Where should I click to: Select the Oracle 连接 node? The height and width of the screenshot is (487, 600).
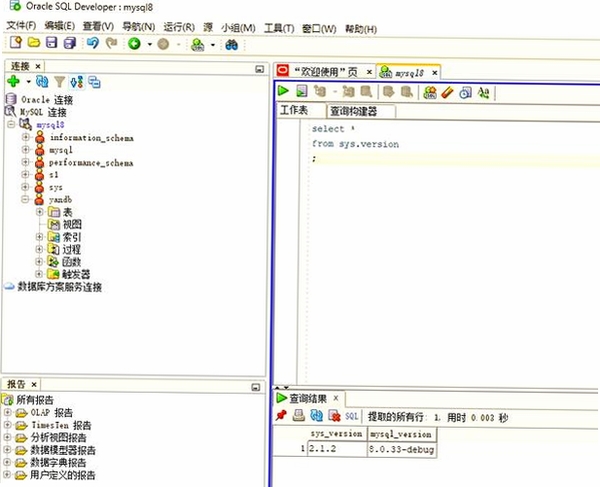[x=47, y=100]
